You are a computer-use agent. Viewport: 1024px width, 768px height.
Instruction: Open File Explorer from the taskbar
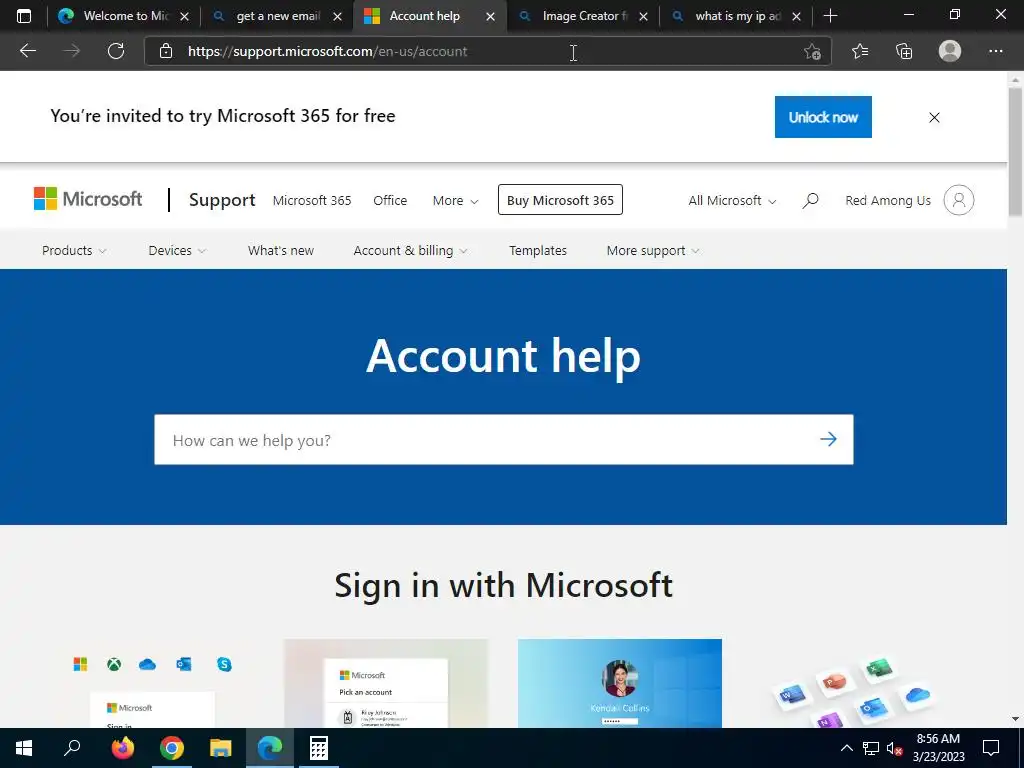(x=221, y=748)
